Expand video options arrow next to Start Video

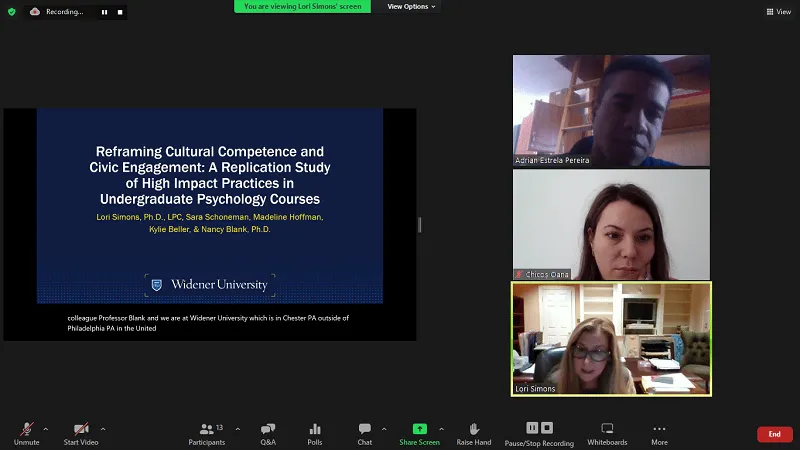[x=103, y=428]
